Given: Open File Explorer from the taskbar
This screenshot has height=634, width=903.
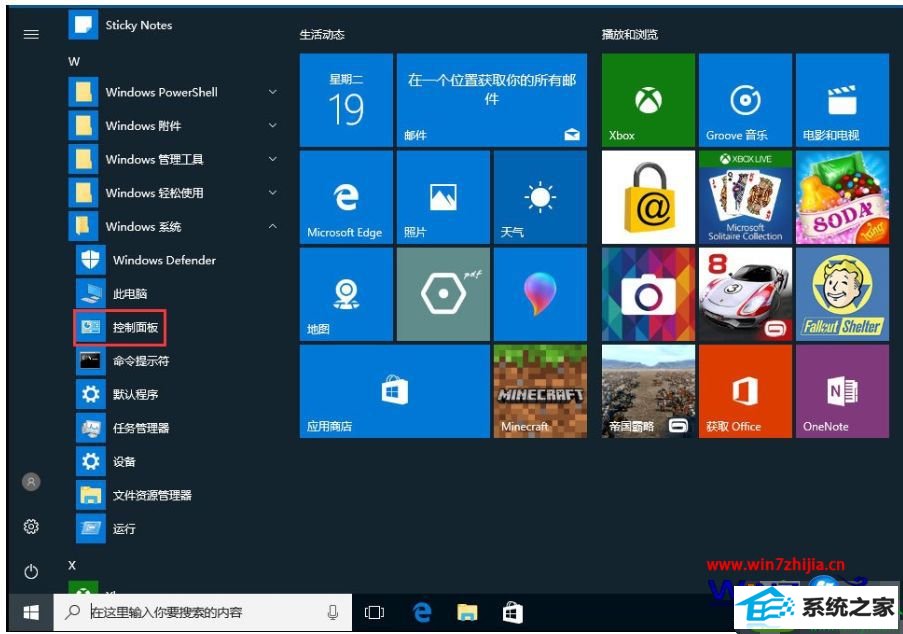Looking at the screenshot, I should pos(467,612).
